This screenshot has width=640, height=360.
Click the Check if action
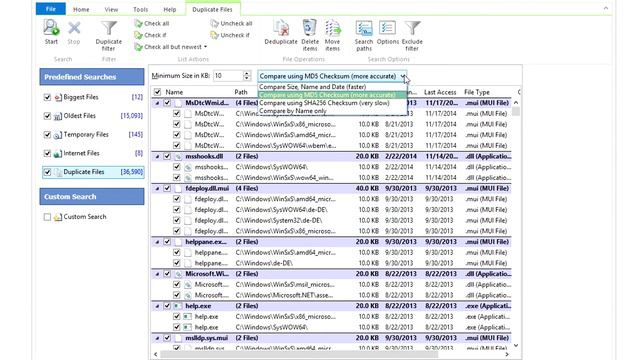tap(150, 35)
